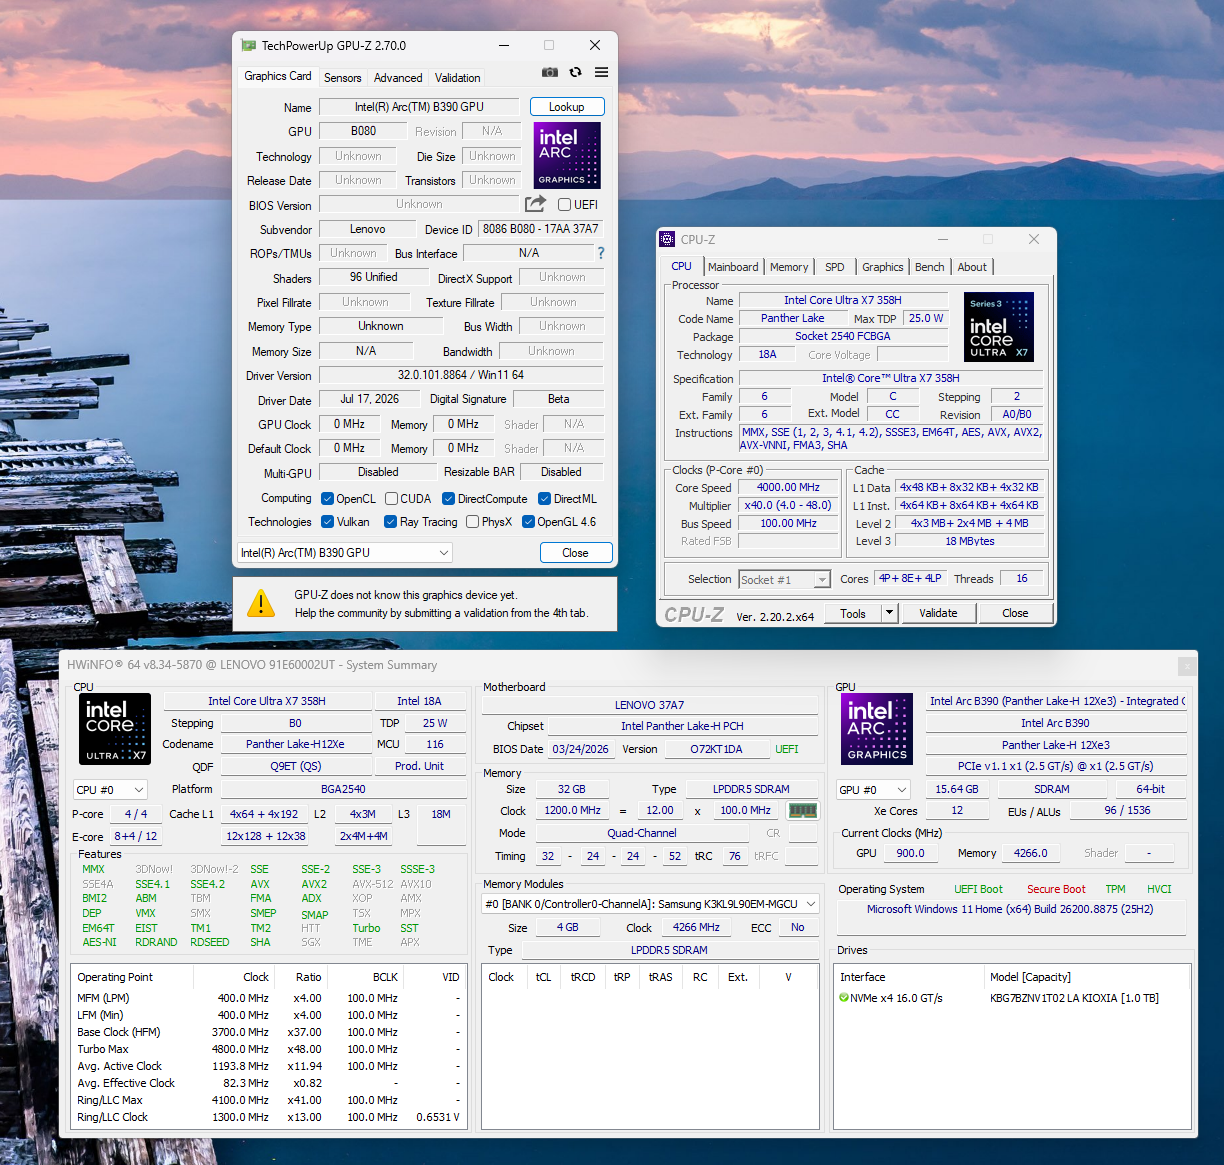Toggle the OpenCL checkbox

coord(327,499)
